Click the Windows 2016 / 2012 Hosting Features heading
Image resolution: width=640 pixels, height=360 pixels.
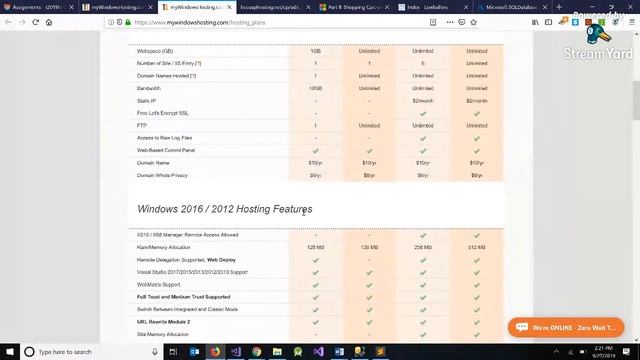224,209
